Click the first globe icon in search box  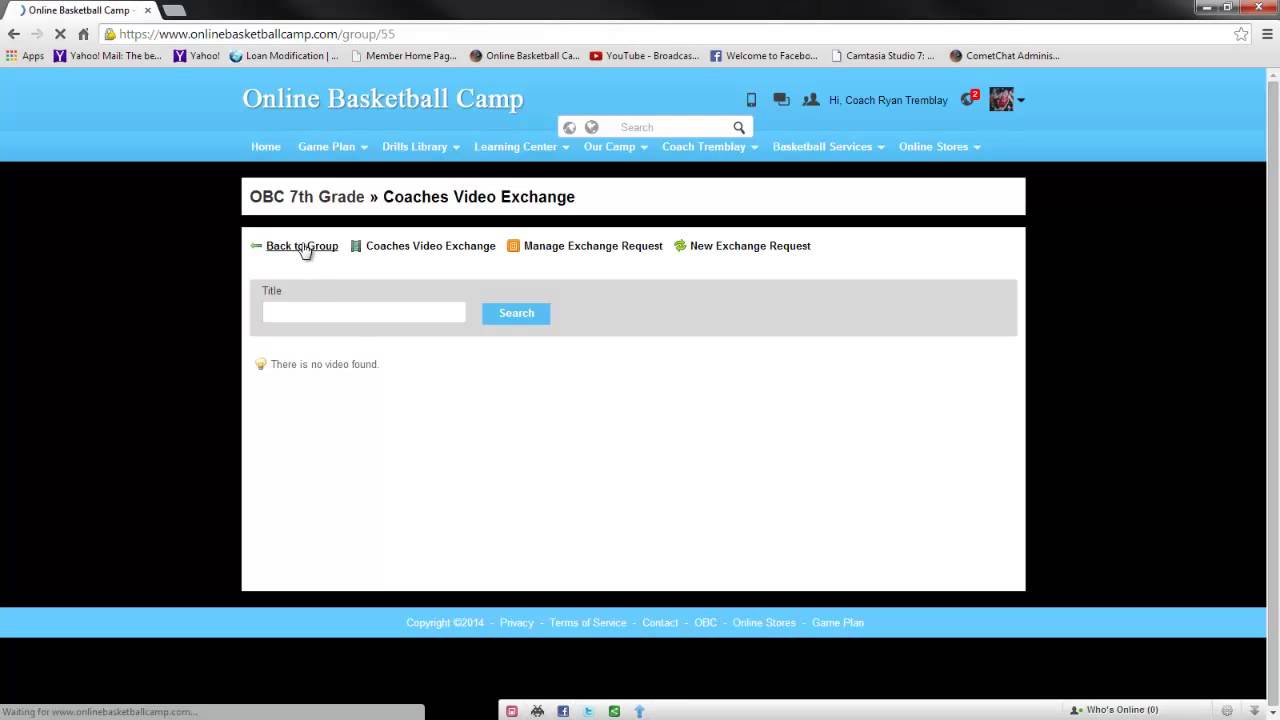[x=570, y=127]
